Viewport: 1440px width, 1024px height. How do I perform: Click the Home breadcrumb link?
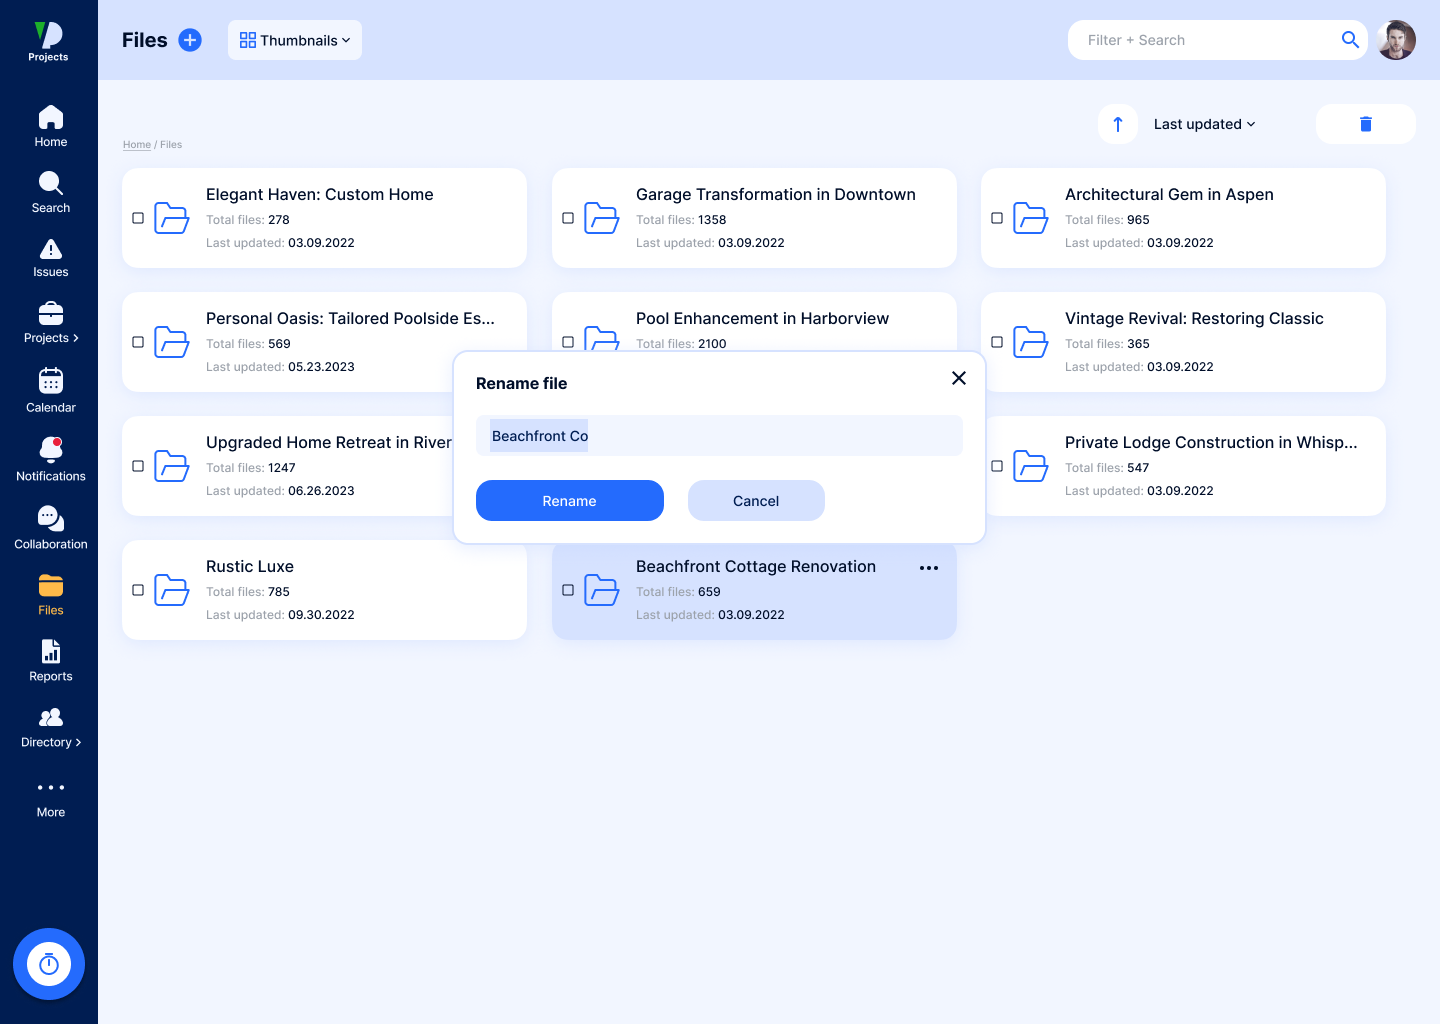(137, 145)
